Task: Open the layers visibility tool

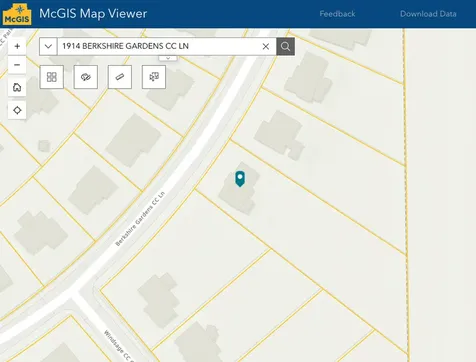Action: pos(86,77)
